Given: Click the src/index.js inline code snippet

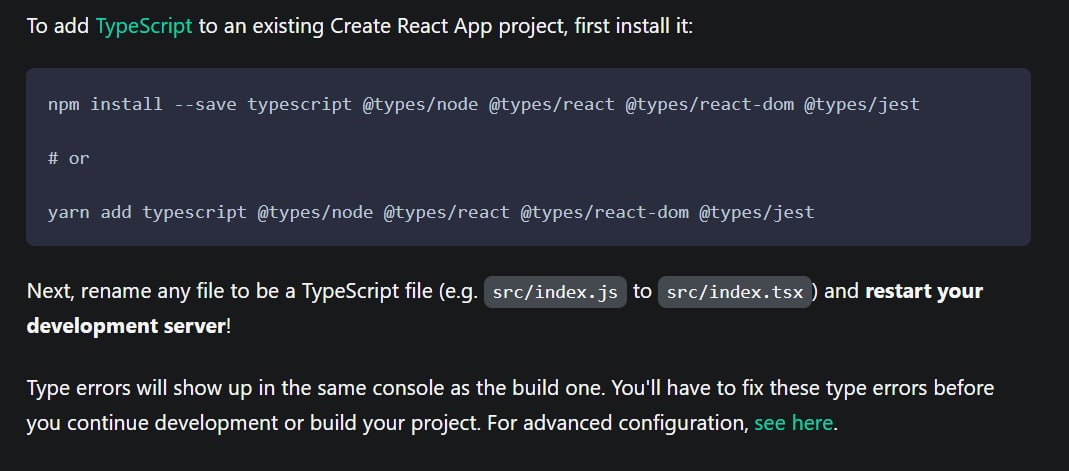Looking at the screenshot, I should click(556, 292).
